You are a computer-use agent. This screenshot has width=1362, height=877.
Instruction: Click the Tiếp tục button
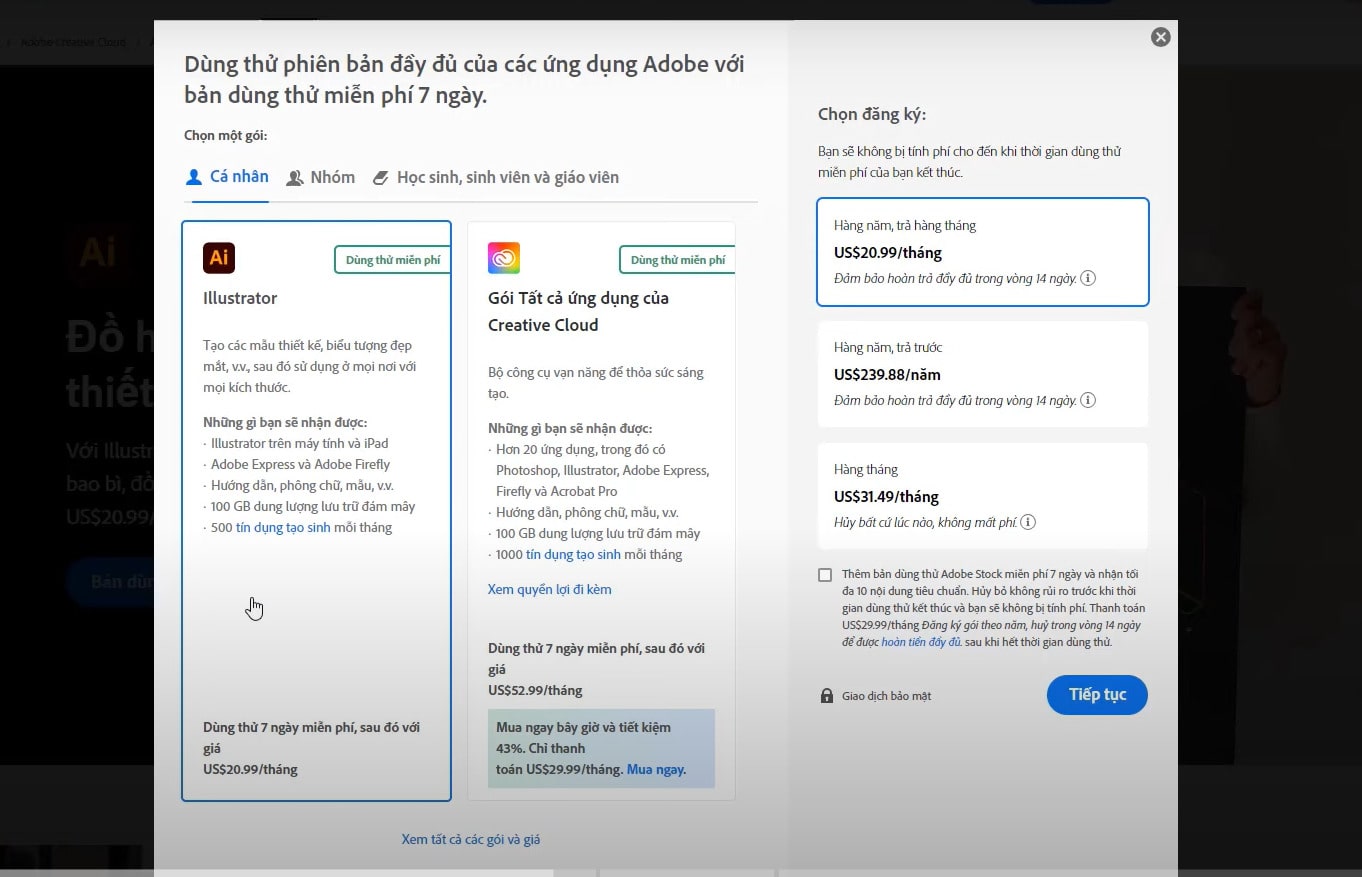point(1097,695)
